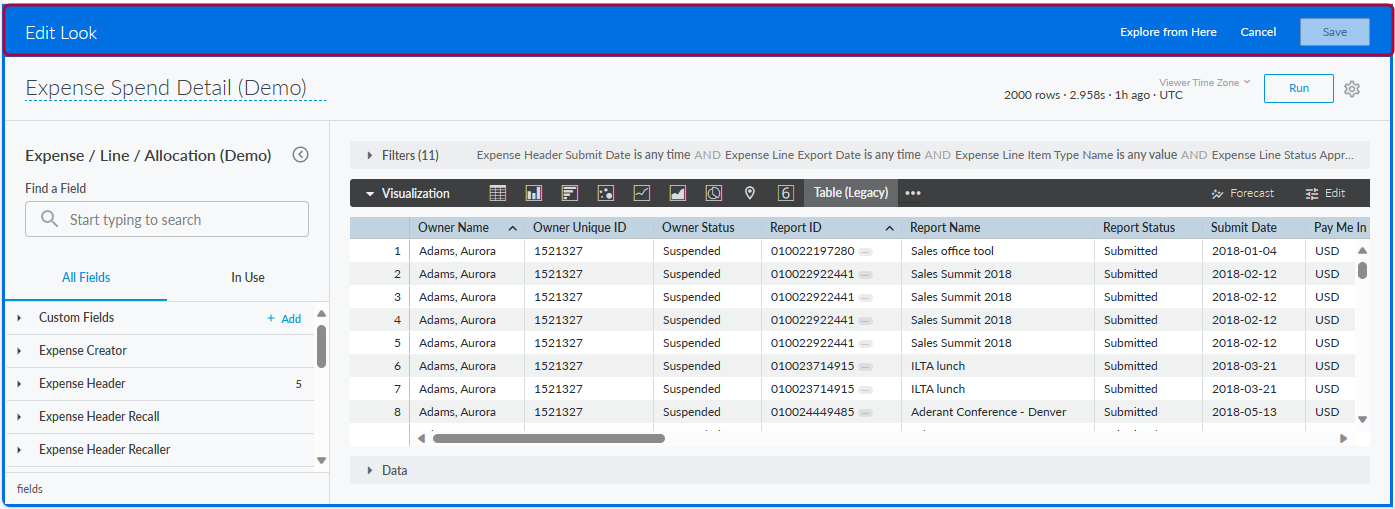Collapse the Visualization section

[371, 194]
